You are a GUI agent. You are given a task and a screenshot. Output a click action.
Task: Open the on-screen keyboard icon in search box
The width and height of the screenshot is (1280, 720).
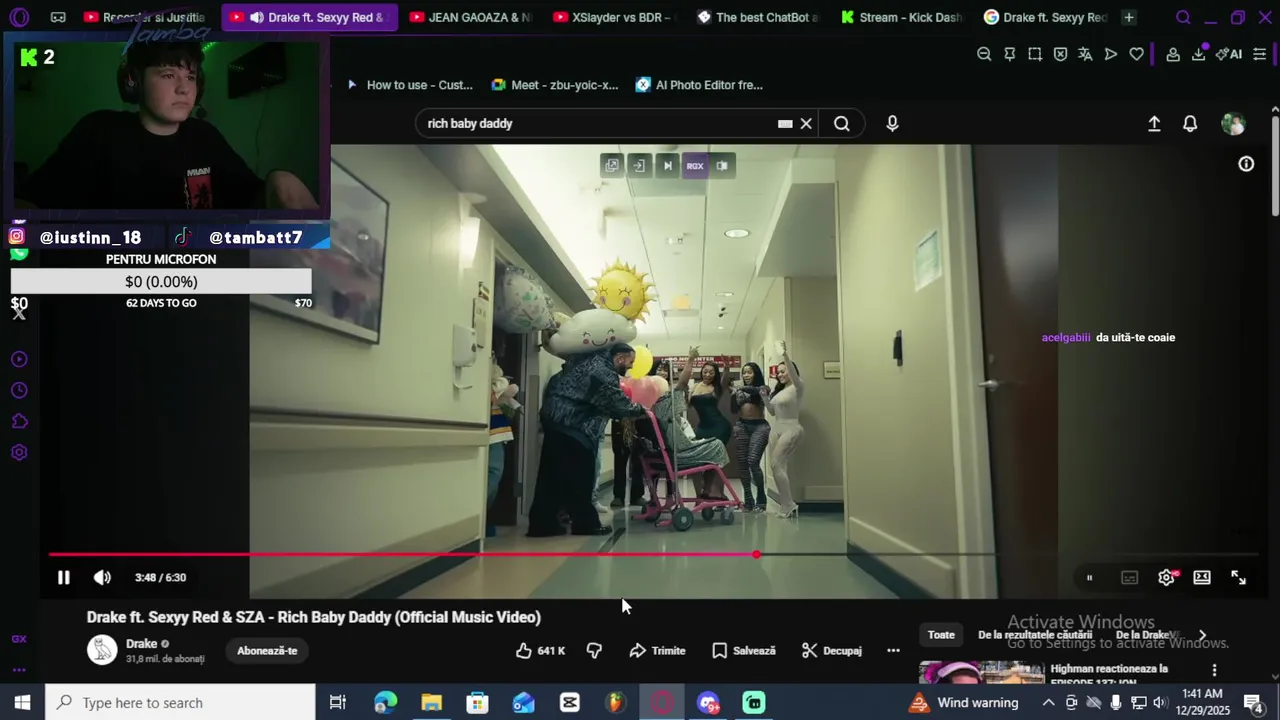coord(785,123)
